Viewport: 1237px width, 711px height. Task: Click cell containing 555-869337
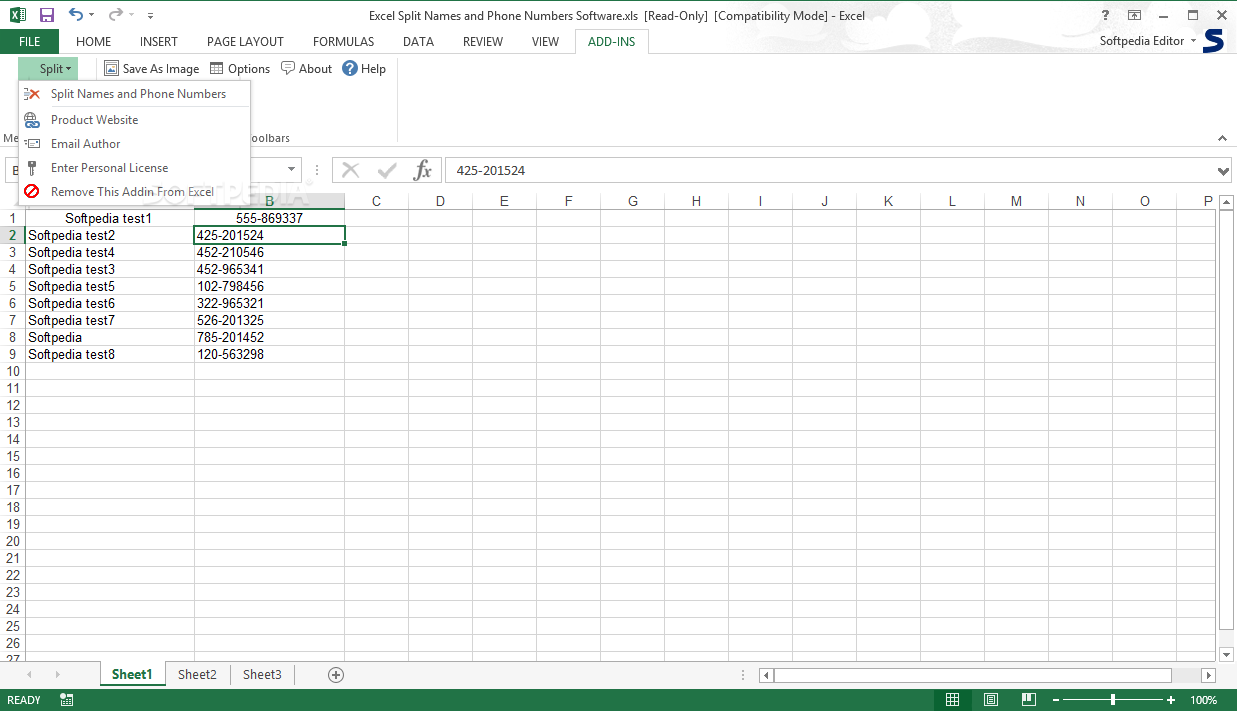point(269,218)
